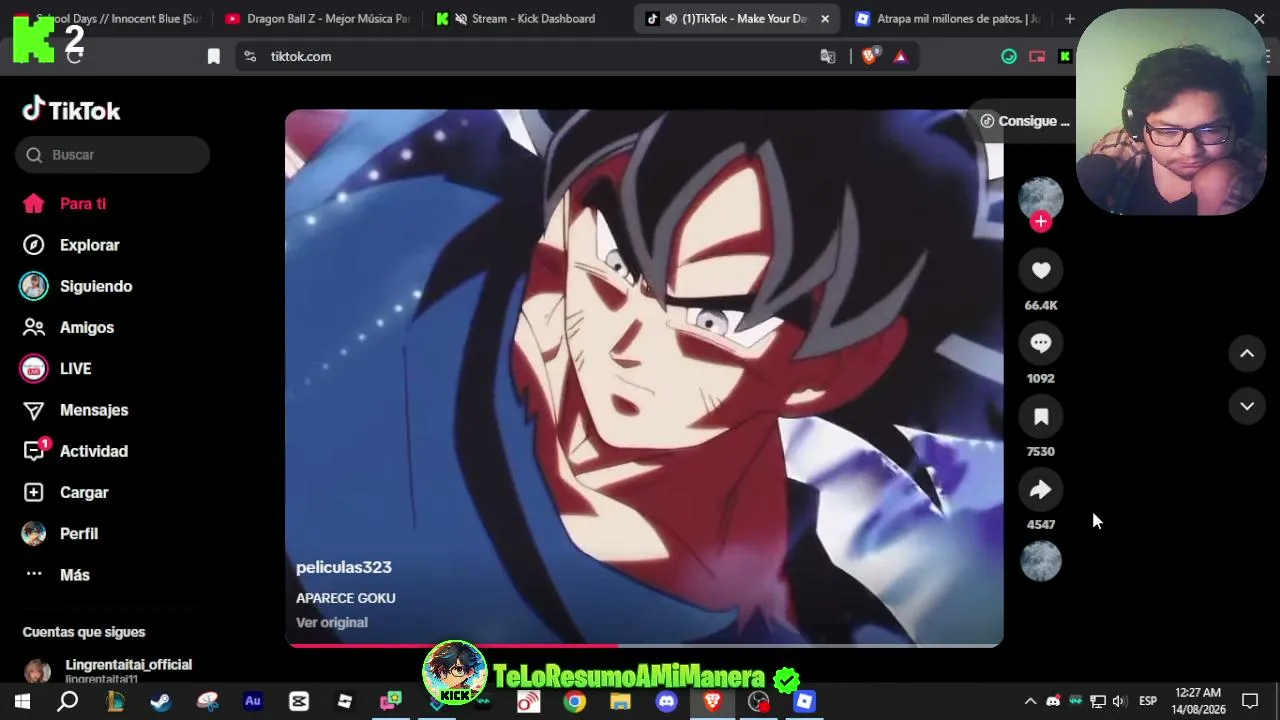Screen dimensions: 1280x720
Task: Open a new browser tab
Action: point(1069,19)
